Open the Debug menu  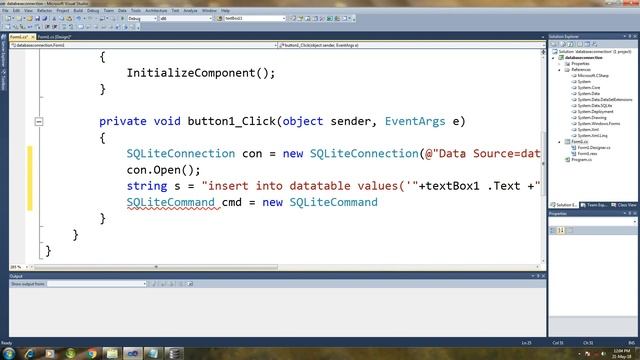(x=93, y=11)
